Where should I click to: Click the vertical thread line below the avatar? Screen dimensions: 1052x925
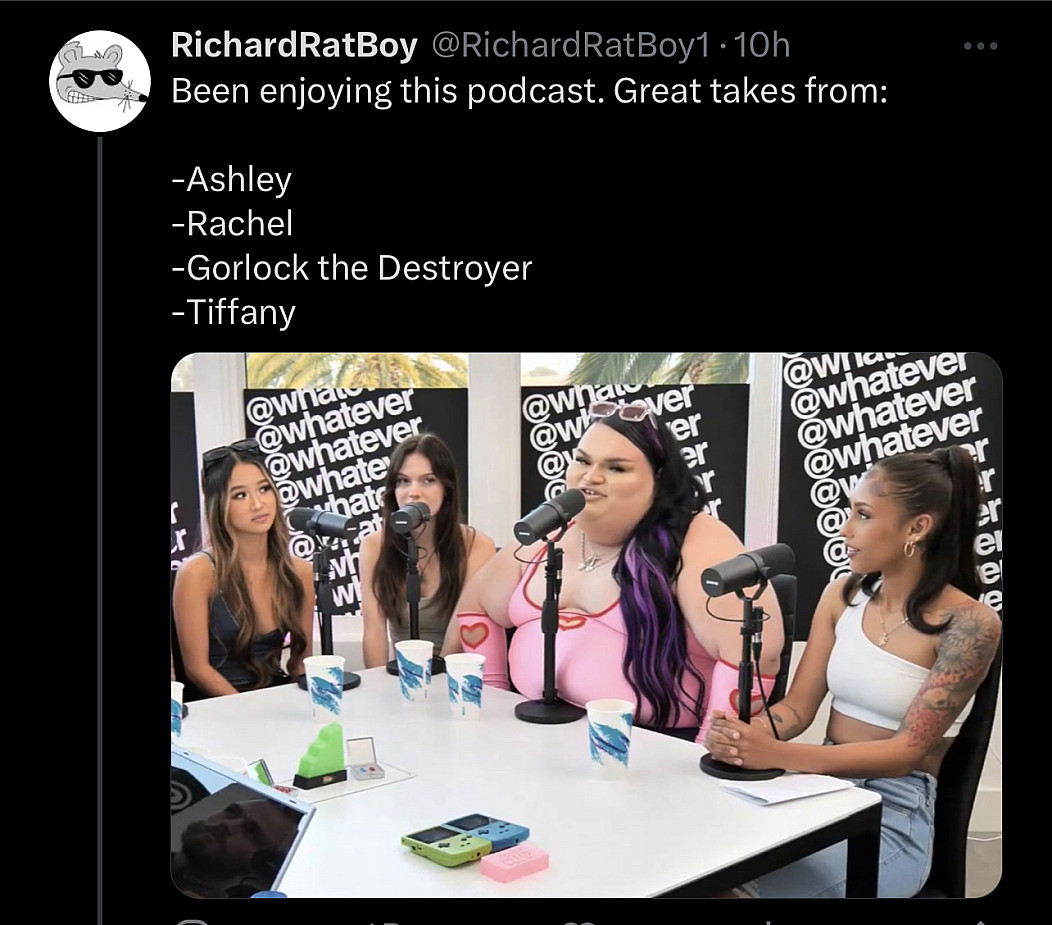point(99,530)
